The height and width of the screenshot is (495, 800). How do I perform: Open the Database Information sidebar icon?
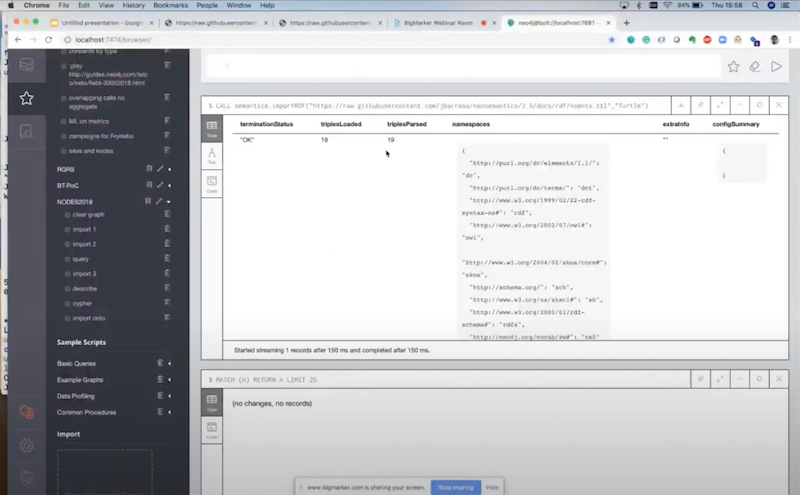pos(27,64)
